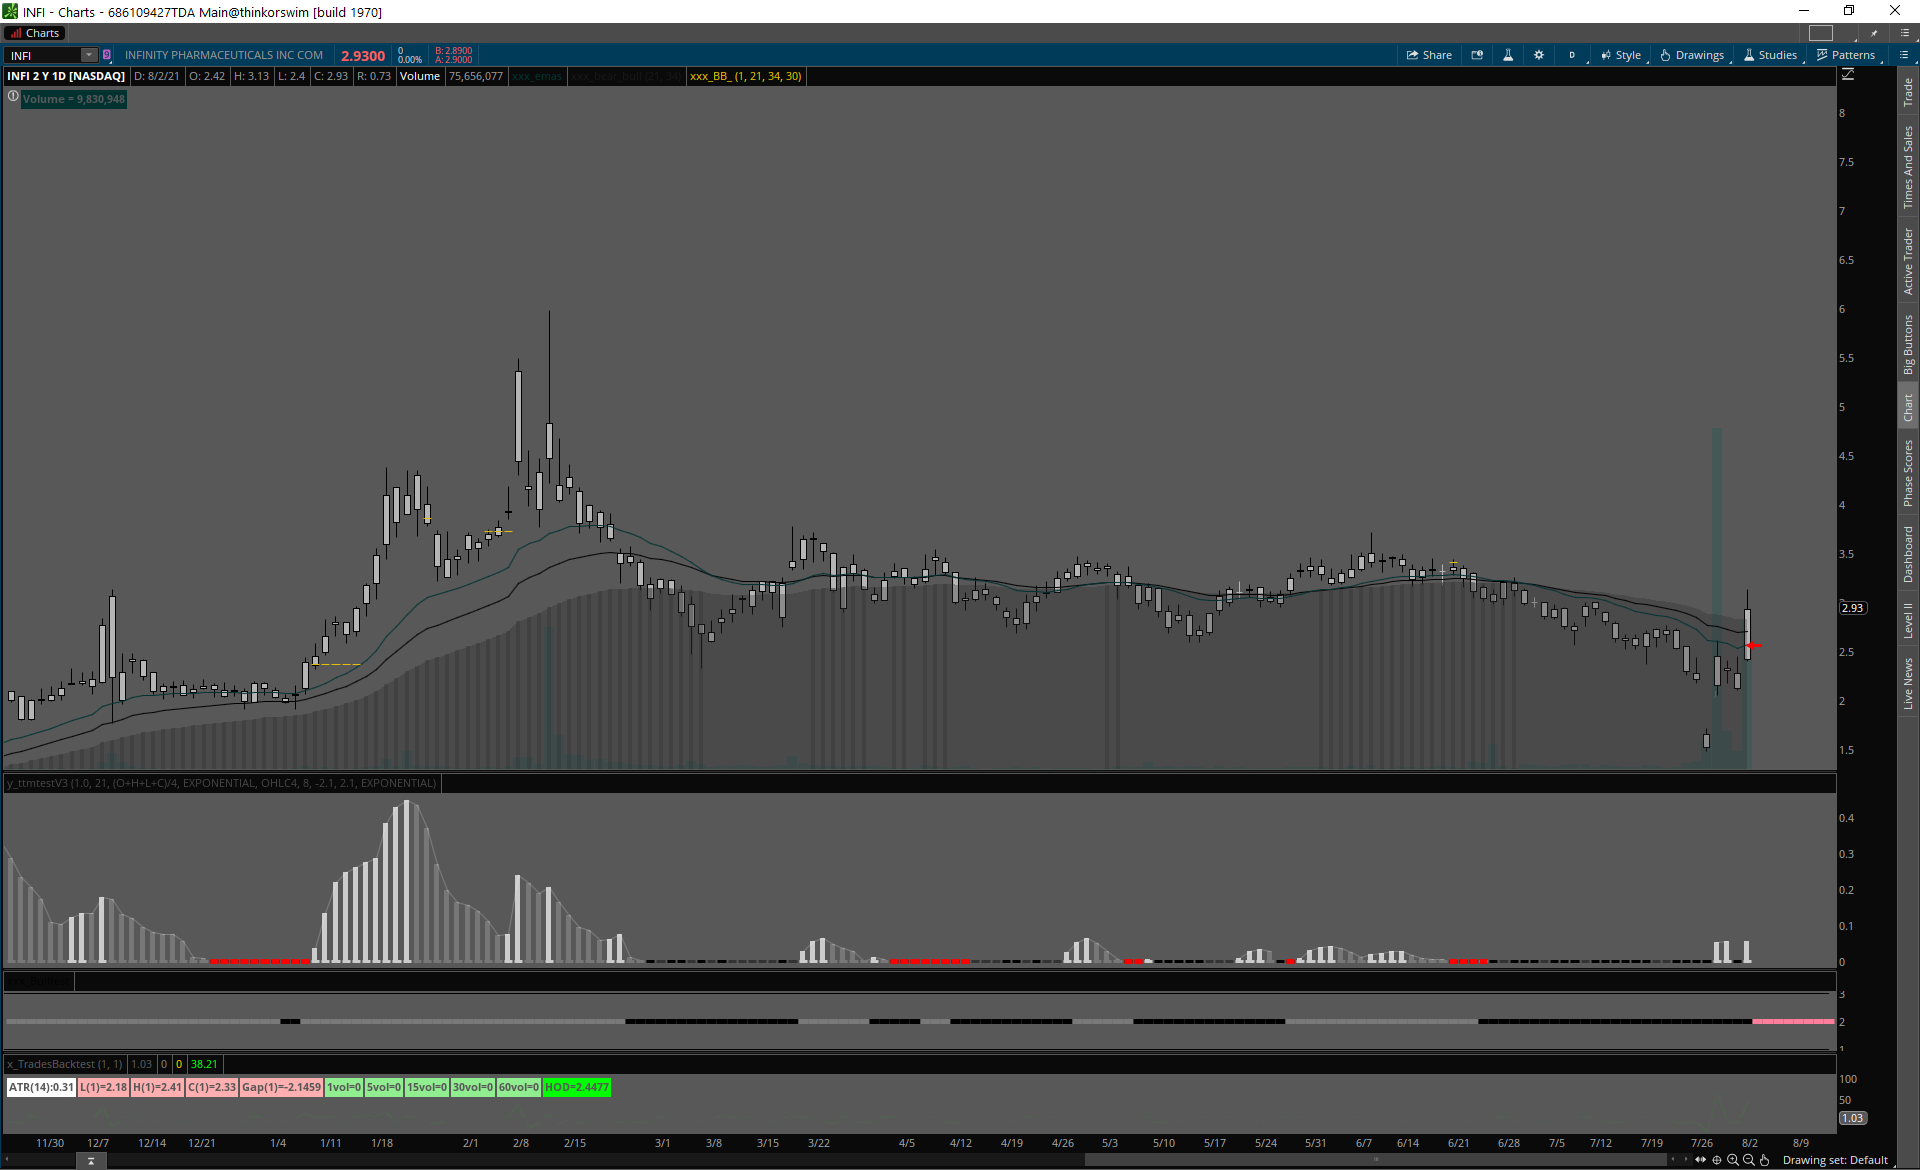Collapse lower study panel arrow button

(91, 1160)
